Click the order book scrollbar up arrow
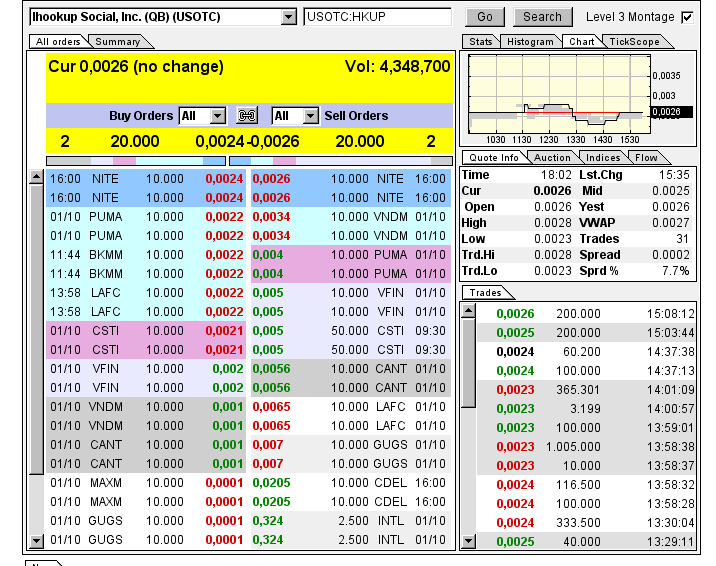The image size is (716, 566). [x=37, y=176]
